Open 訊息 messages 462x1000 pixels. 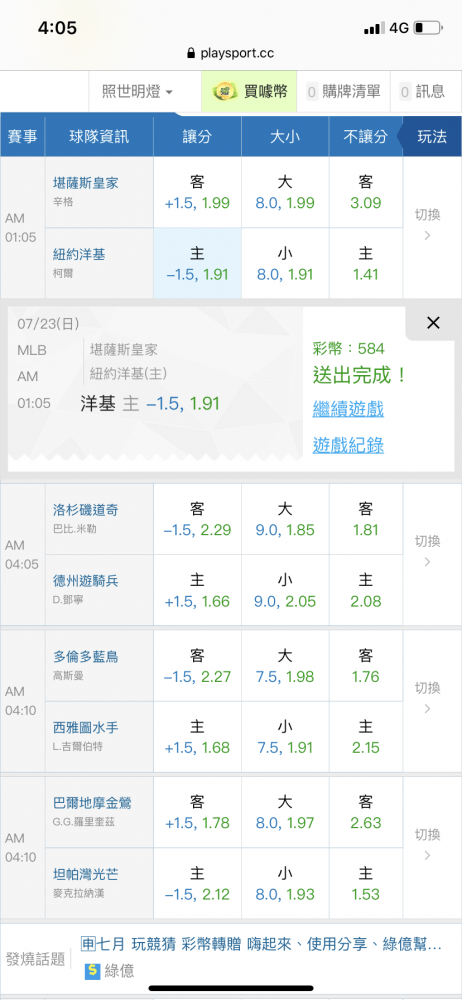421,92
